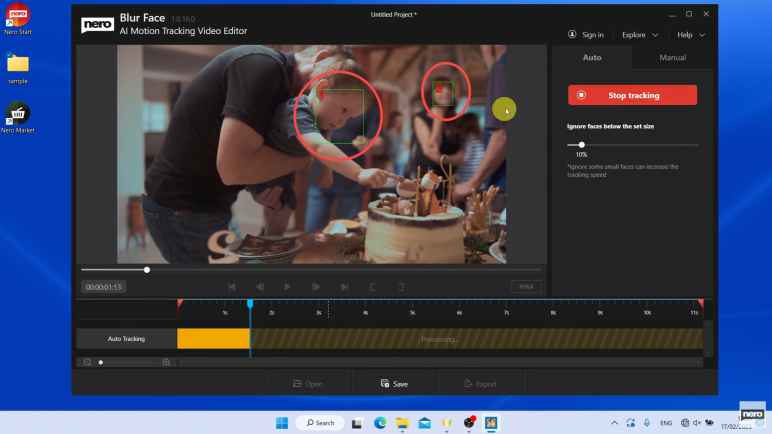772x434 pixels.
Task: Jump to start with the skip-to-beginning icon
Action: click(232, 287)
